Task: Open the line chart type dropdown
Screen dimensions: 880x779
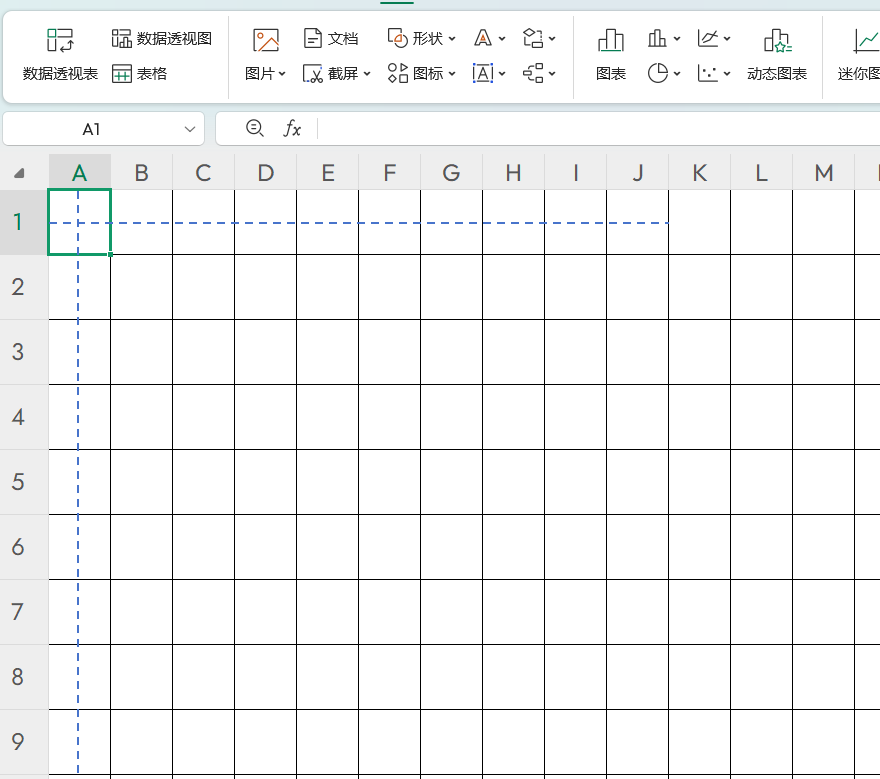Action: click(727, 39)
